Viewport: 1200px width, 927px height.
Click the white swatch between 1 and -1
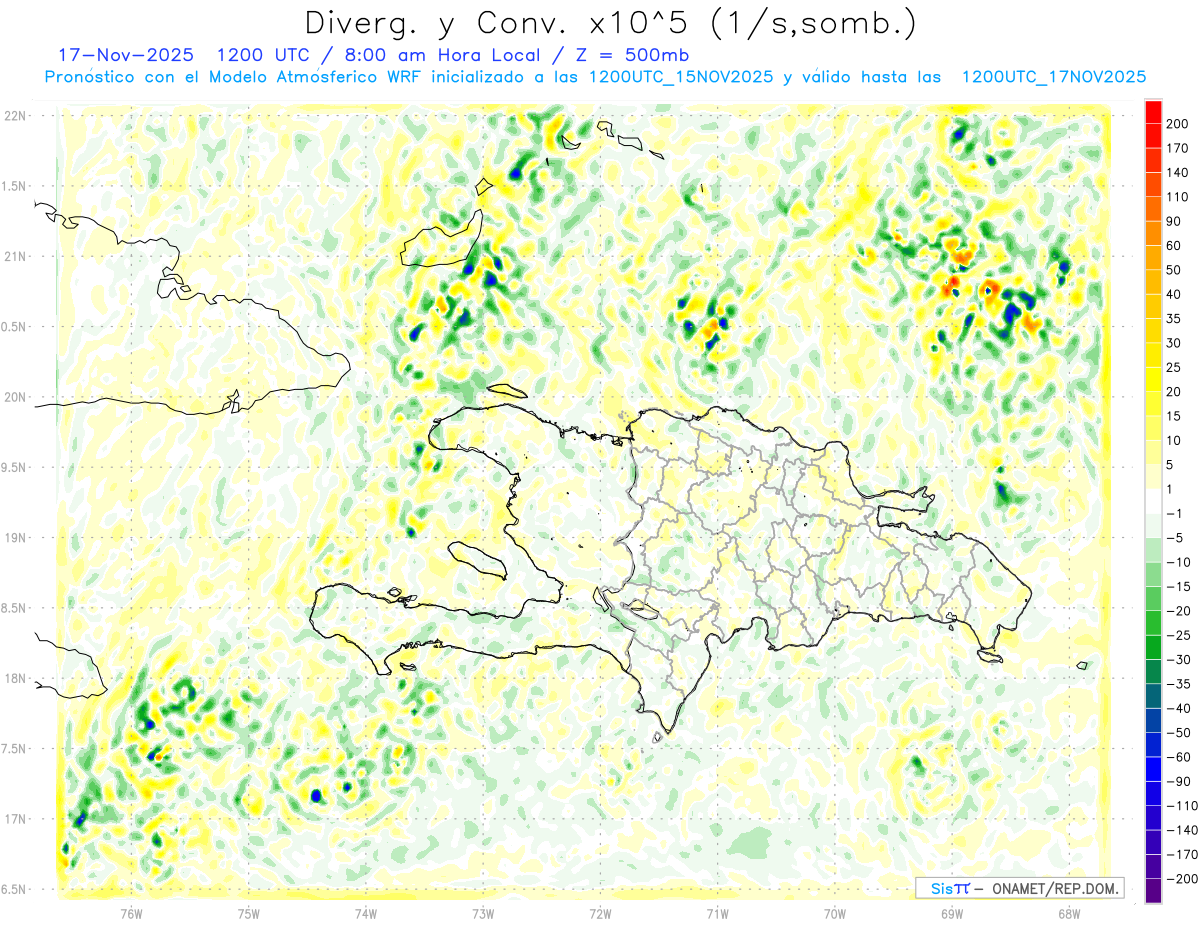1153,502
